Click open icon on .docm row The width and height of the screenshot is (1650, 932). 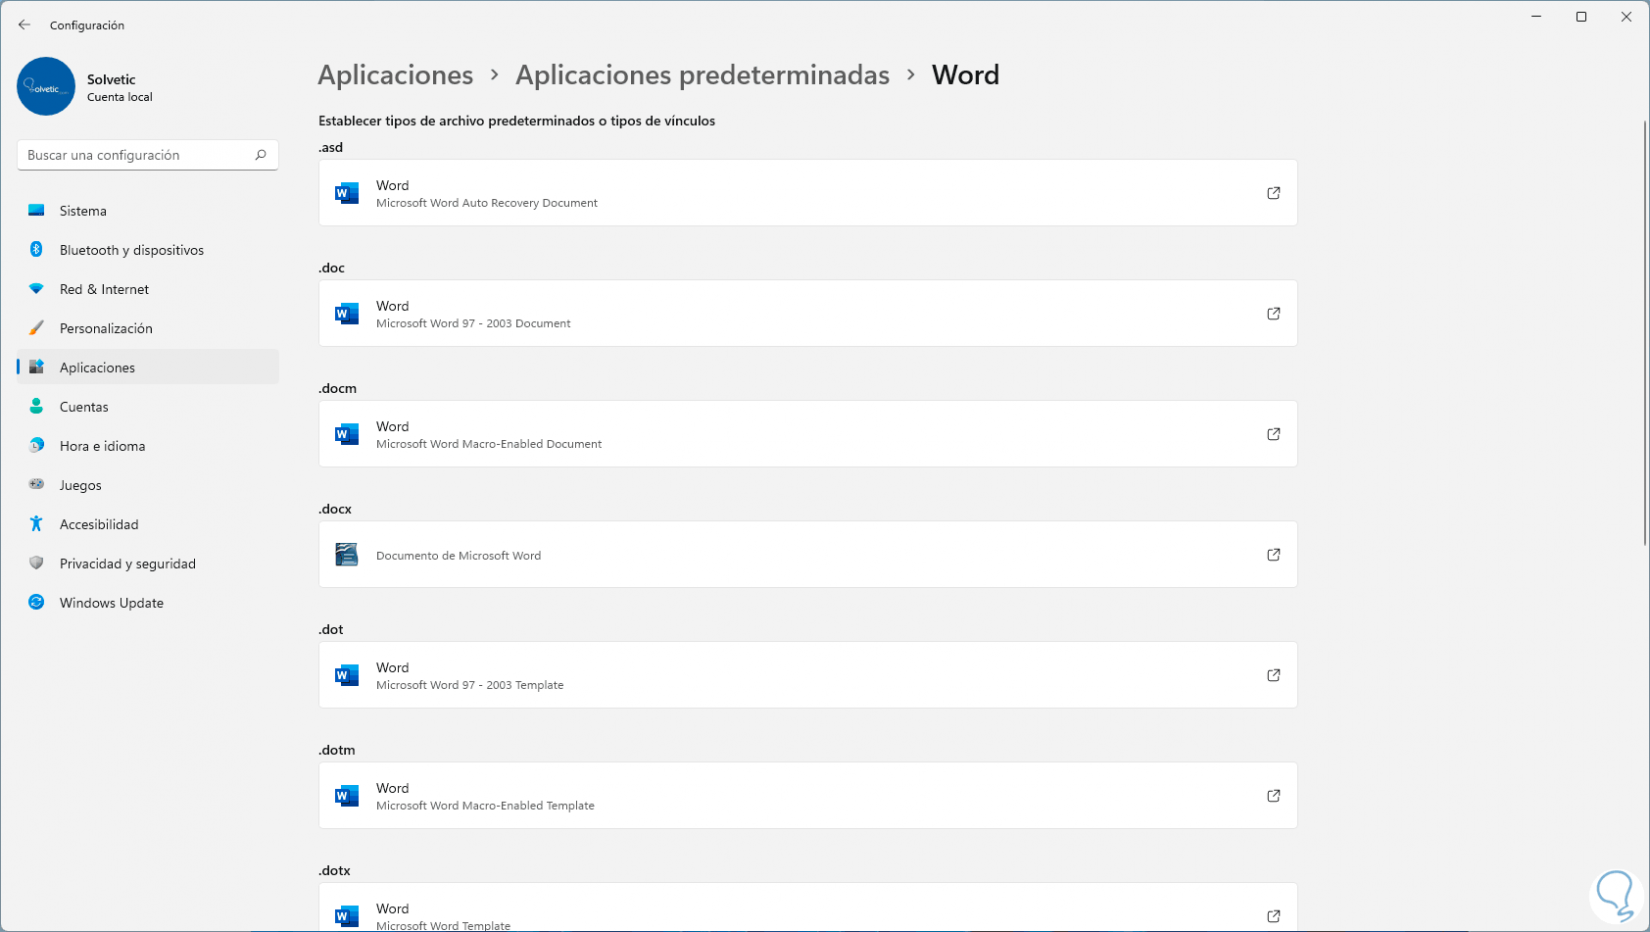[1273, 434]
